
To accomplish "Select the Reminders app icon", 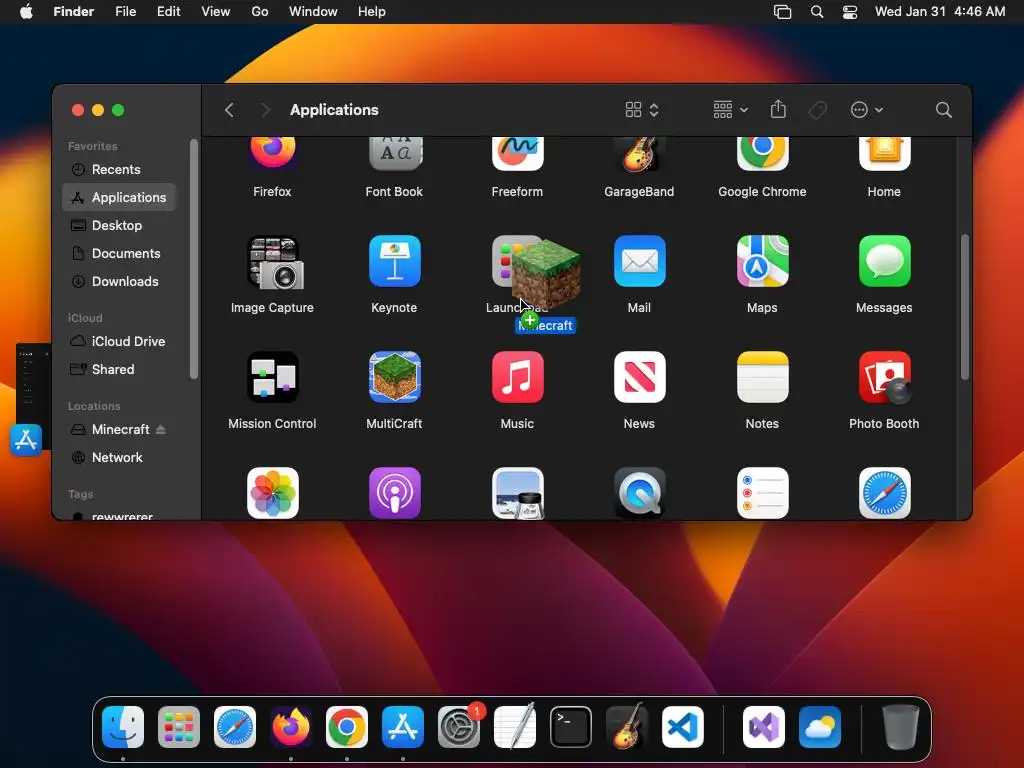I will 762,493.
